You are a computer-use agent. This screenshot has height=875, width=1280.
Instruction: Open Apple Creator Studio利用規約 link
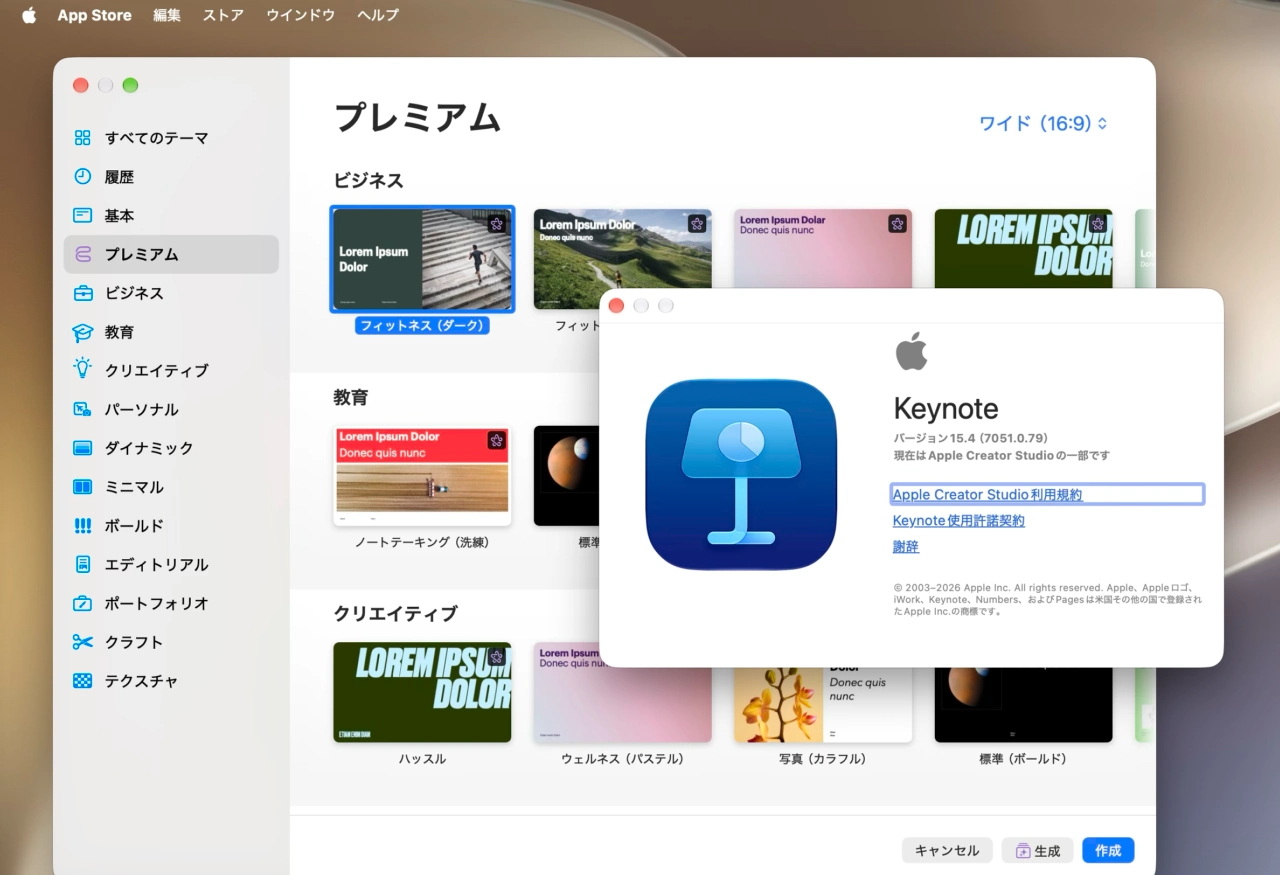tap(987, 494)
